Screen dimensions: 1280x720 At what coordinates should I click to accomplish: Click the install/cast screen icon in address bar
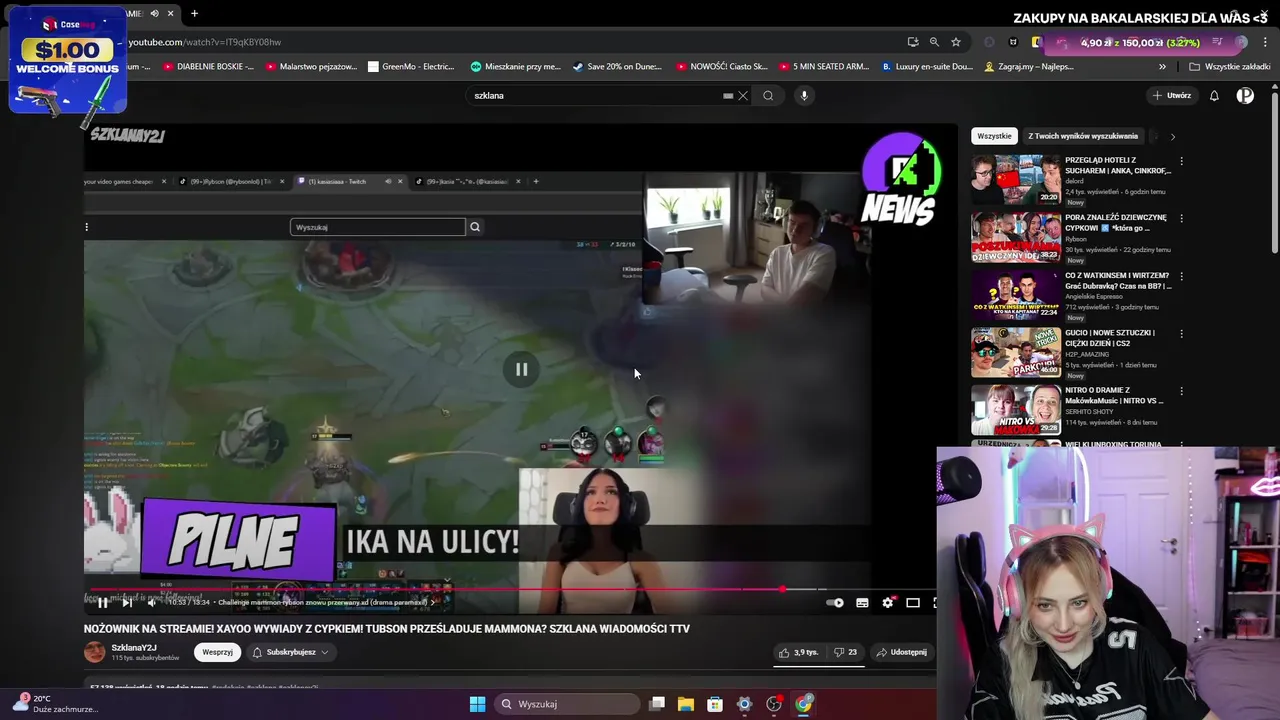click(913, 42)
